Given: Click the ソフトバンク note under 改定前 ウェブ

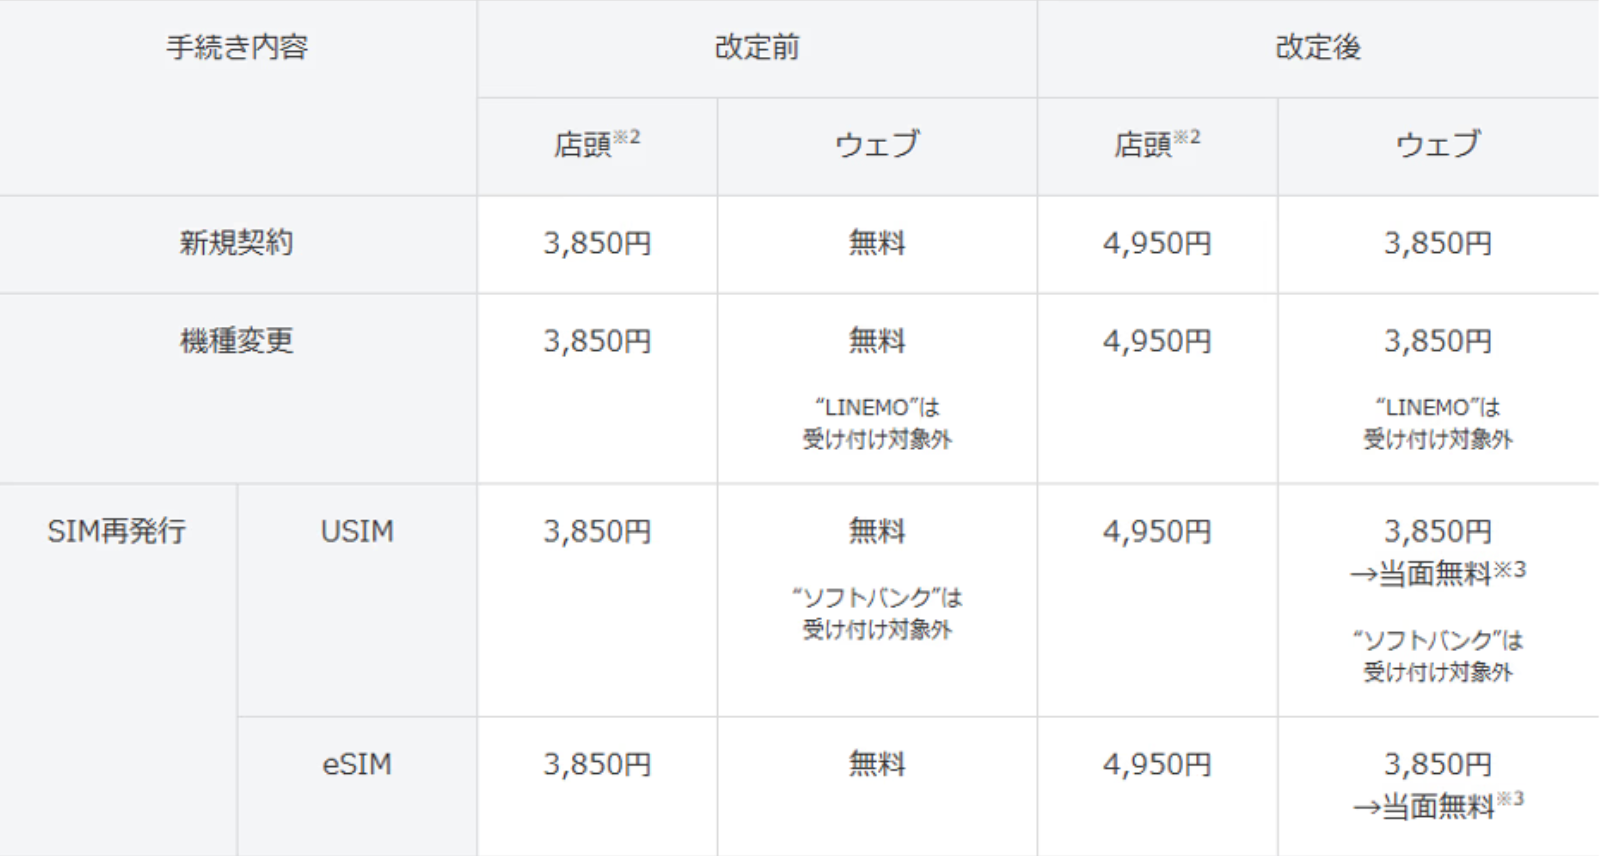Looking at the screenshot, I should tap(877, 613).
